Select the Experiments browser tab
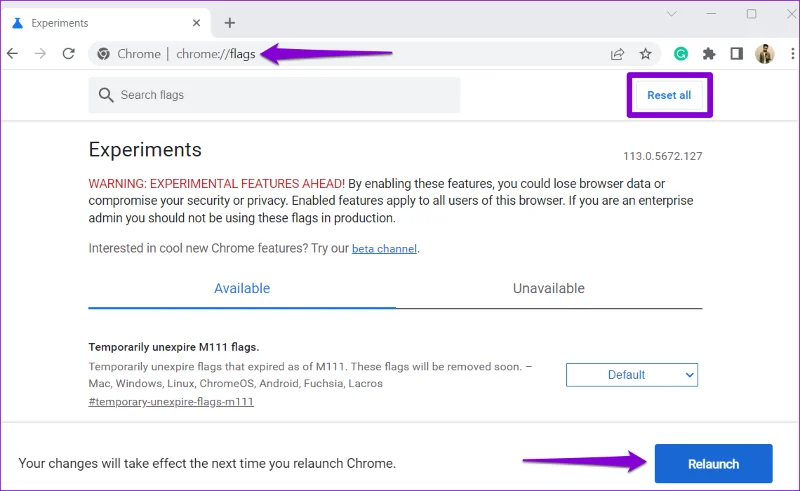The width and height of the screenshot is (800, 491). (107, 23)
